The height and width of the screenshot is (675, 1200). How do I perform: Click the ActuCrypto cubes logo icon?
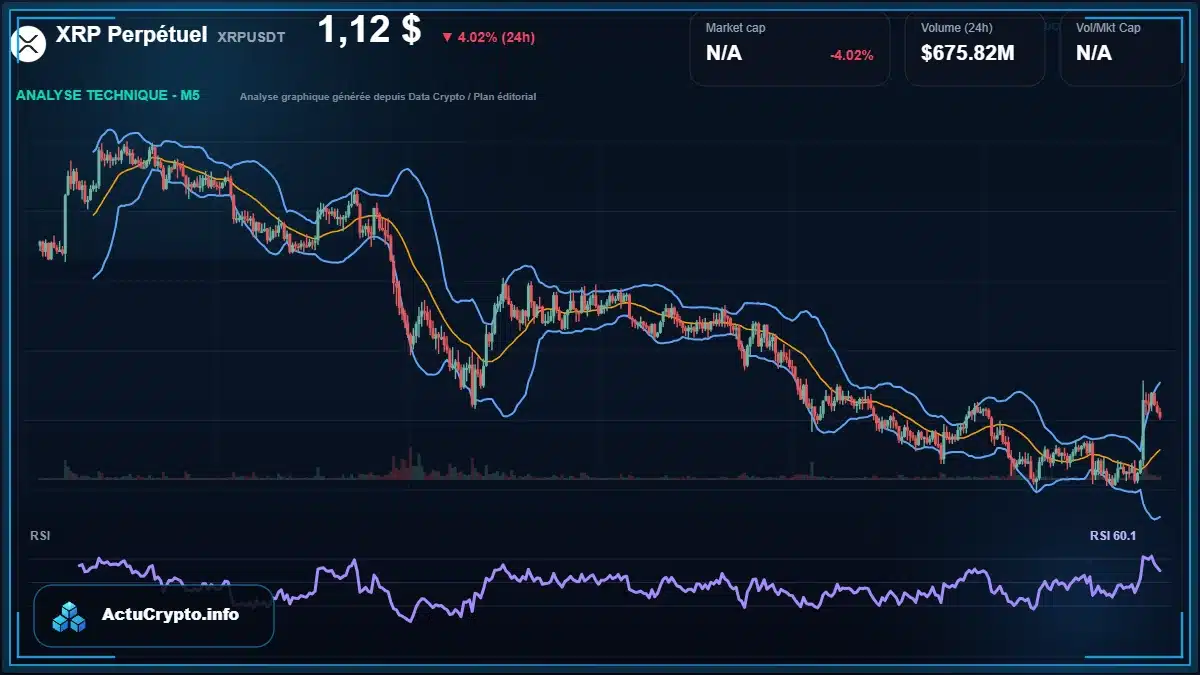tap(70, 616)
